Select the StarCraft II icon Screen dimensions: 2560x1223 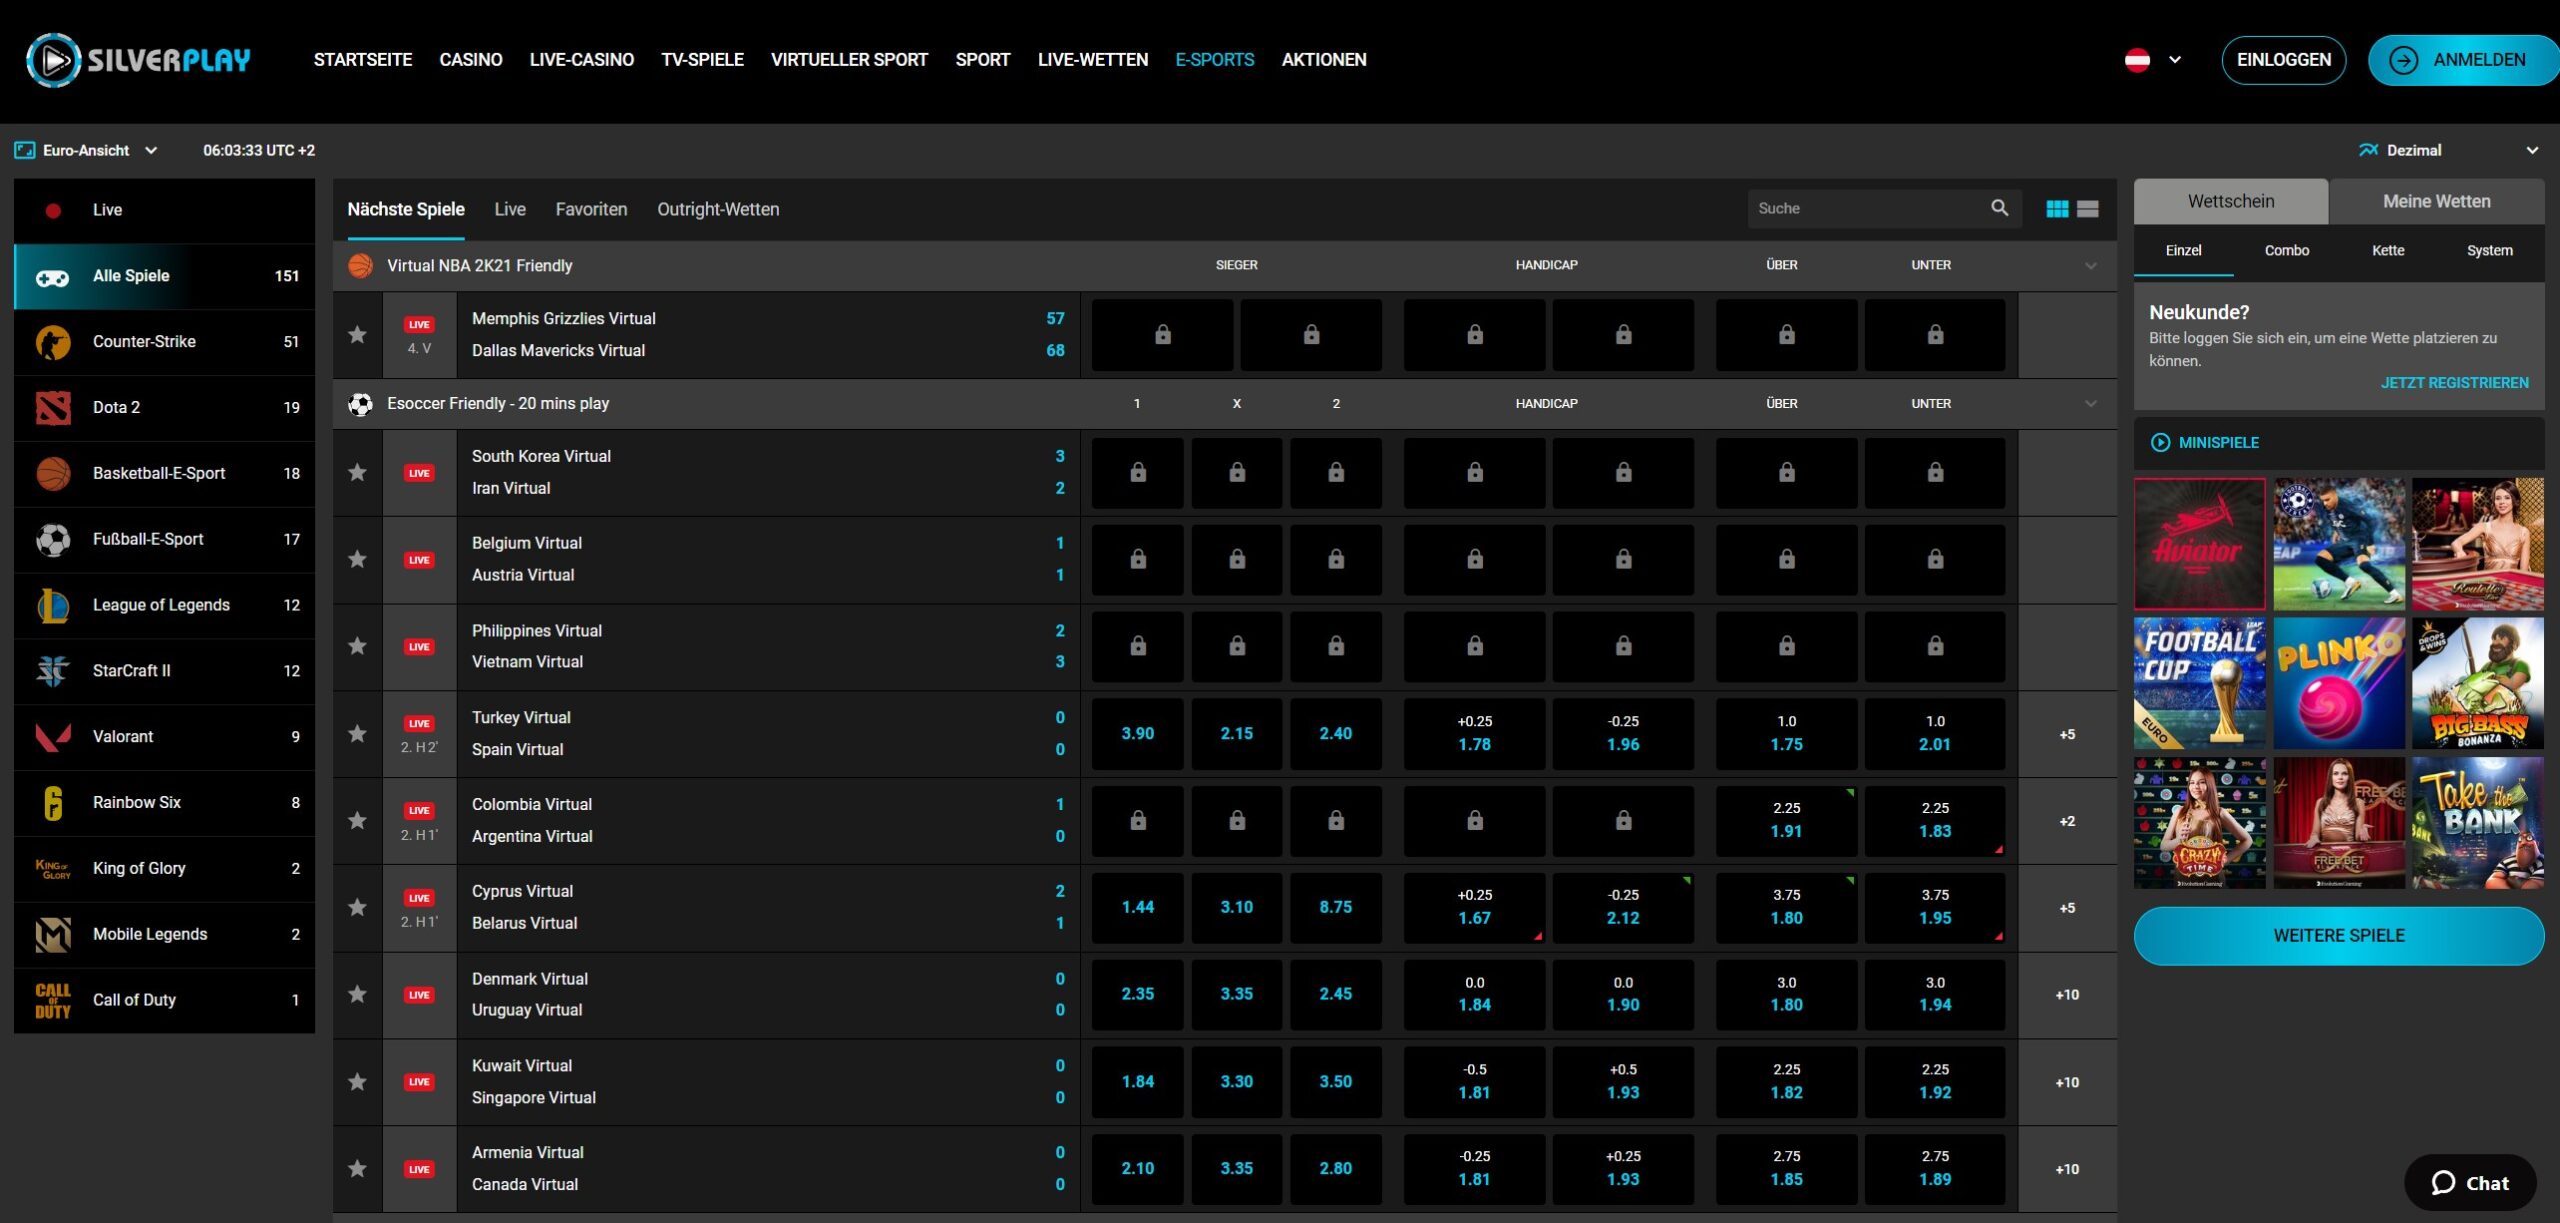[x=53, y=671]
